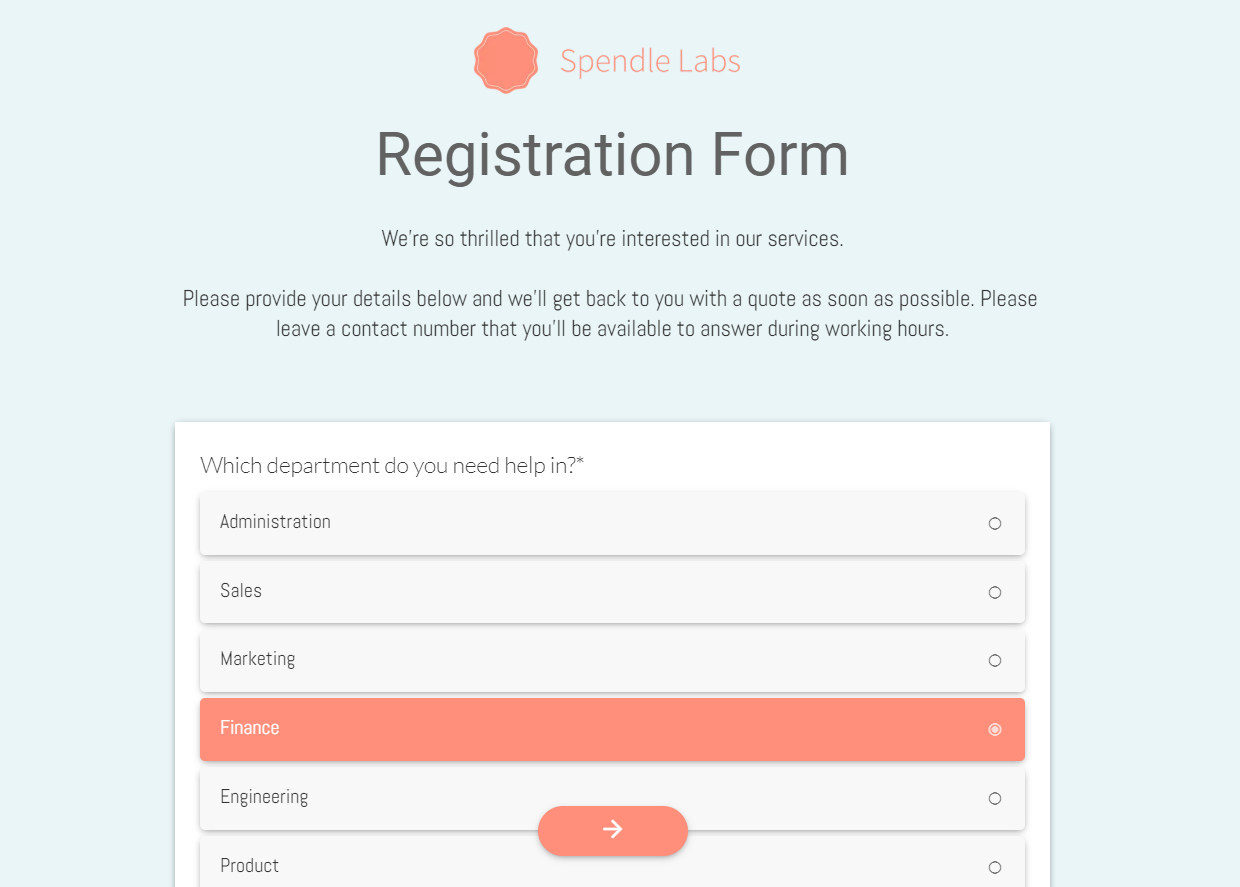Screen dimensions: 1240x887
Task: Select the Sales radio circle
Action: point(995,592)
